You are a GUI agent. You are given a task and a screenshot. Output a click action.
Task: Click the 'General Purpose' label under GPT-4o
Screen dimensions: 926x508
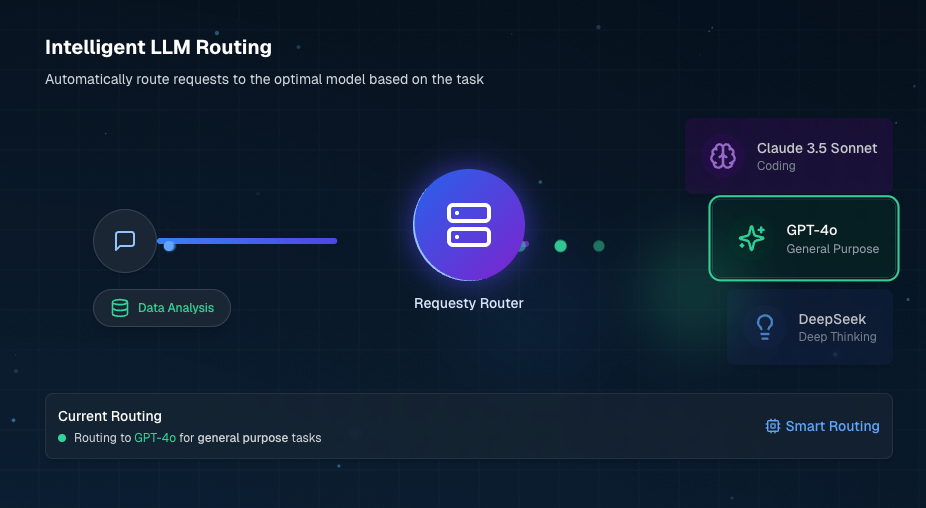click(x=833, y=249)
